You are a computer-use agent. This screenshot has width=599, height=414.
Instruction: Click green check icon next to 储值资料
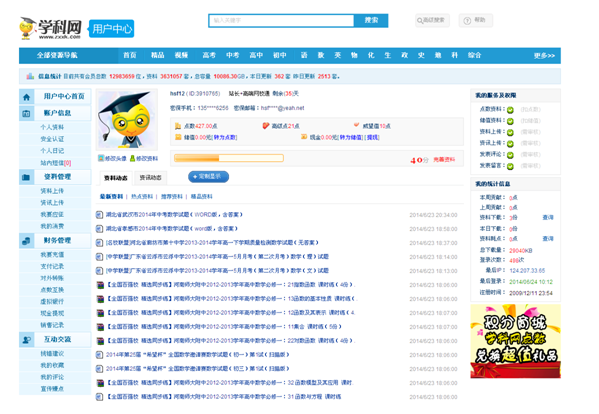[x=510, y=121]
